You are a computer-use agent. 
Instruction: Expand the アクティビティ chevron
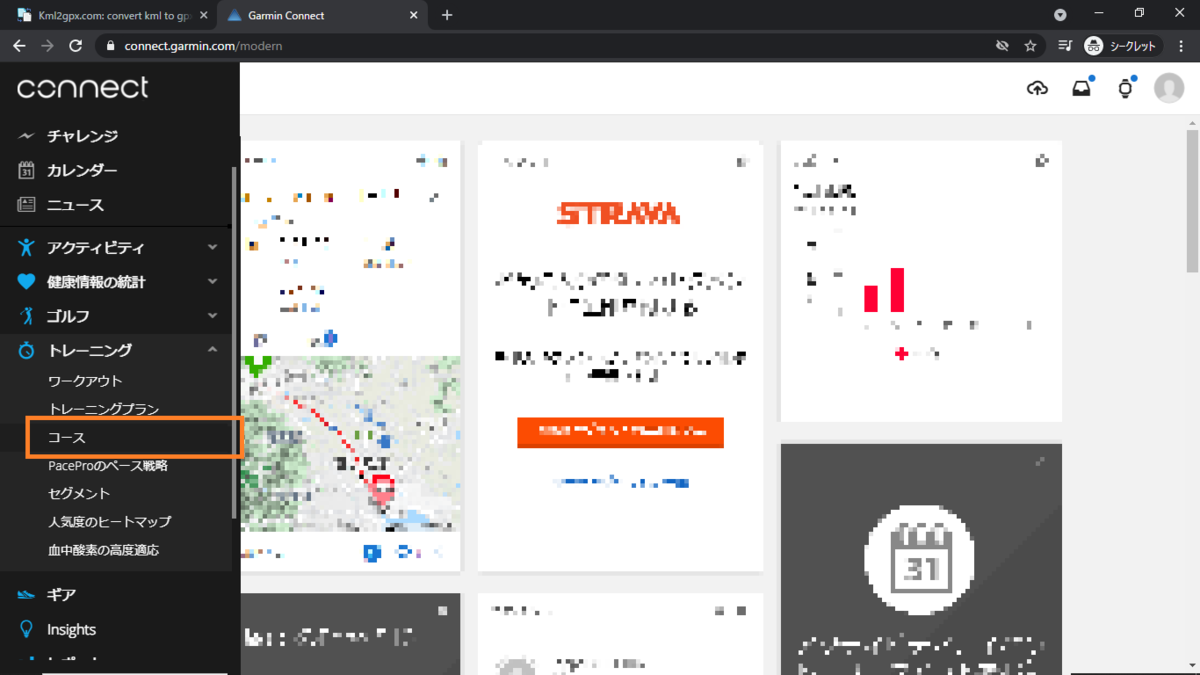pyautogui.click(x=212, y=247)
